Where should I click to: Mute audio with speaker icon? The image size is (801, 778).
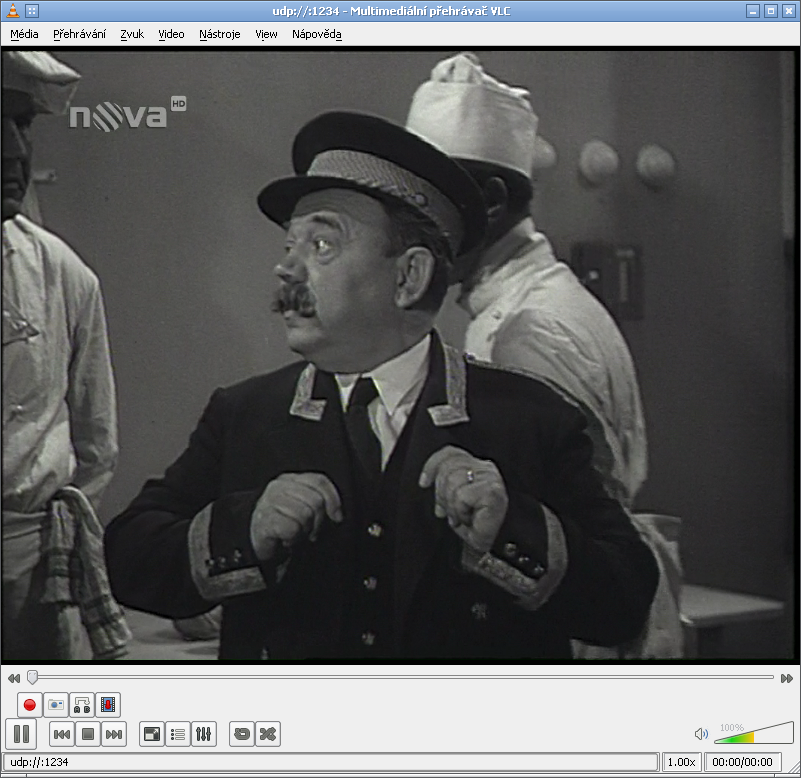coord(701,734)
